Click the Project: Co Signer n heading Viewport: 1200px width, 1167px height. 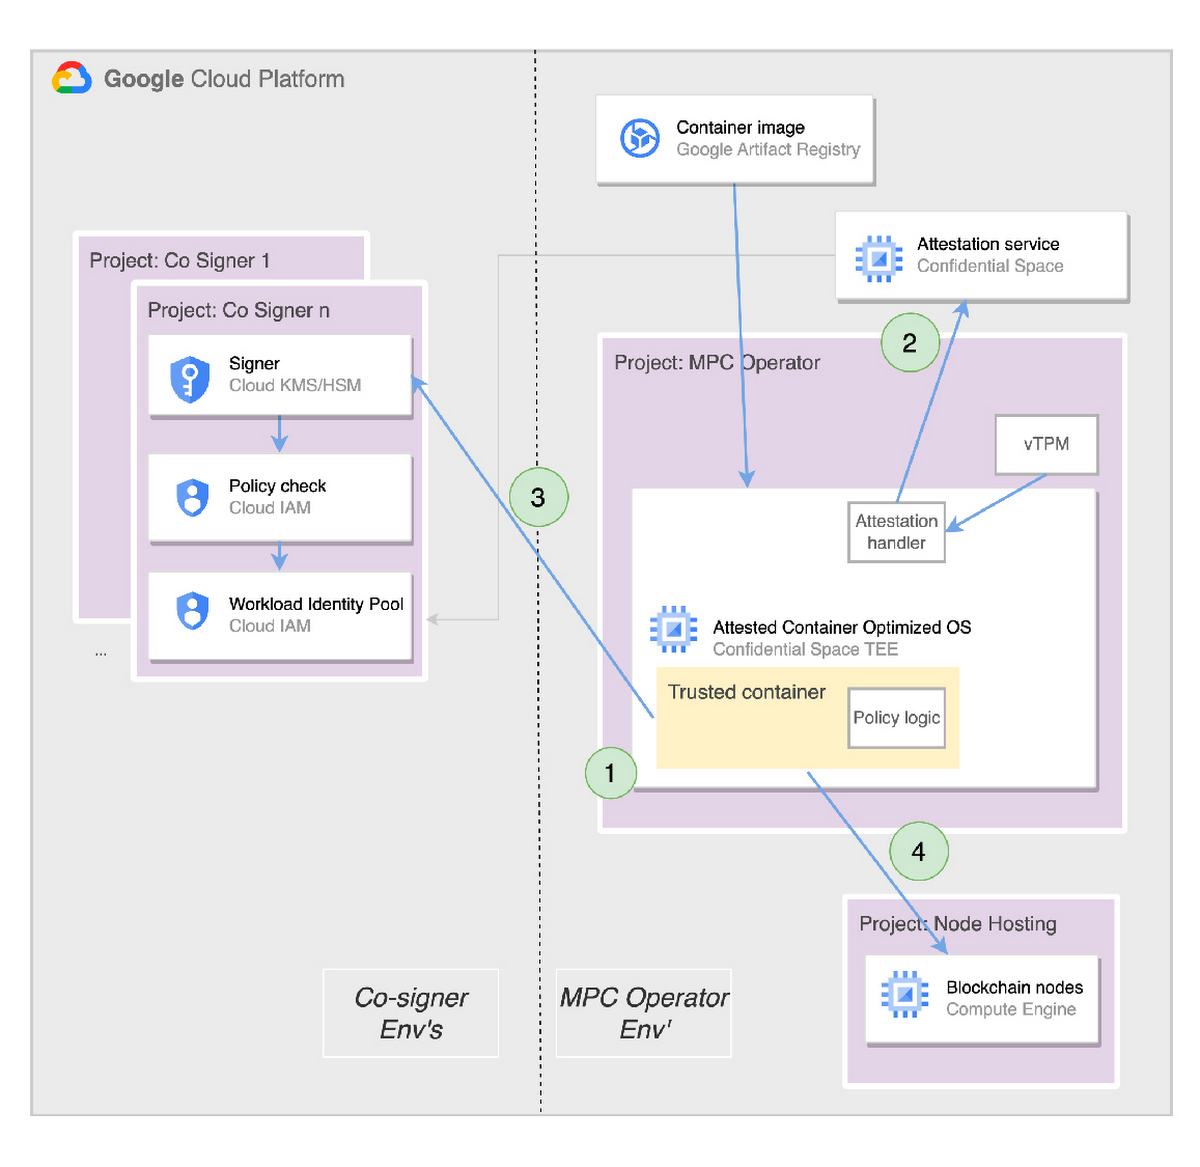(x=239, y=310)
